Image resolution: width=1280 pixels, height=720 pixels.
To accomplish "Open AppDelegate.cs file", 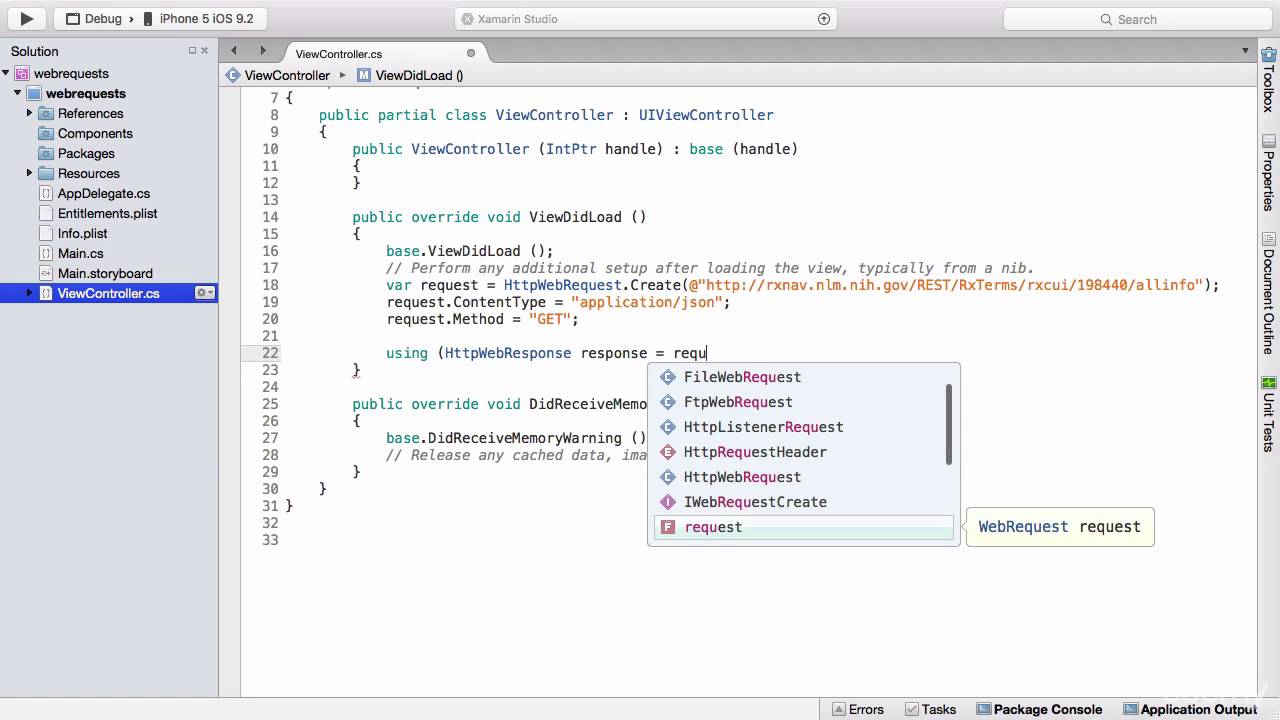I will click(x=104, y=193).
